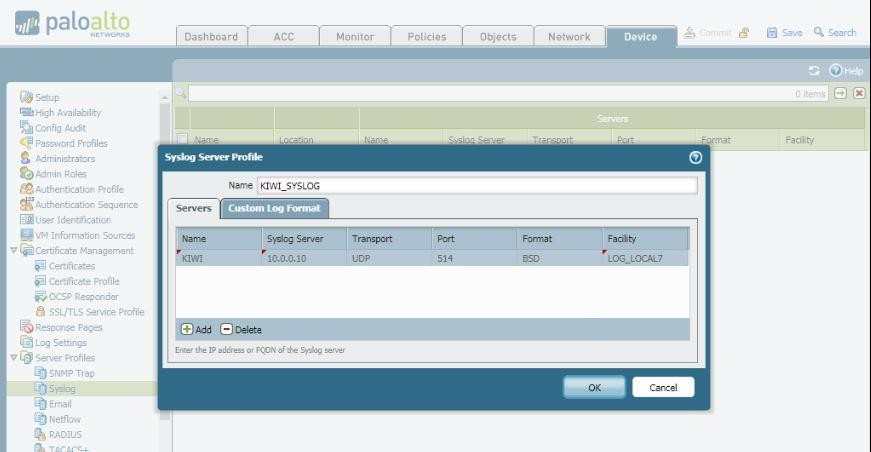The image size is (871, 452).
Task: Open the dialog help question-mark icon
Action: 696,157
